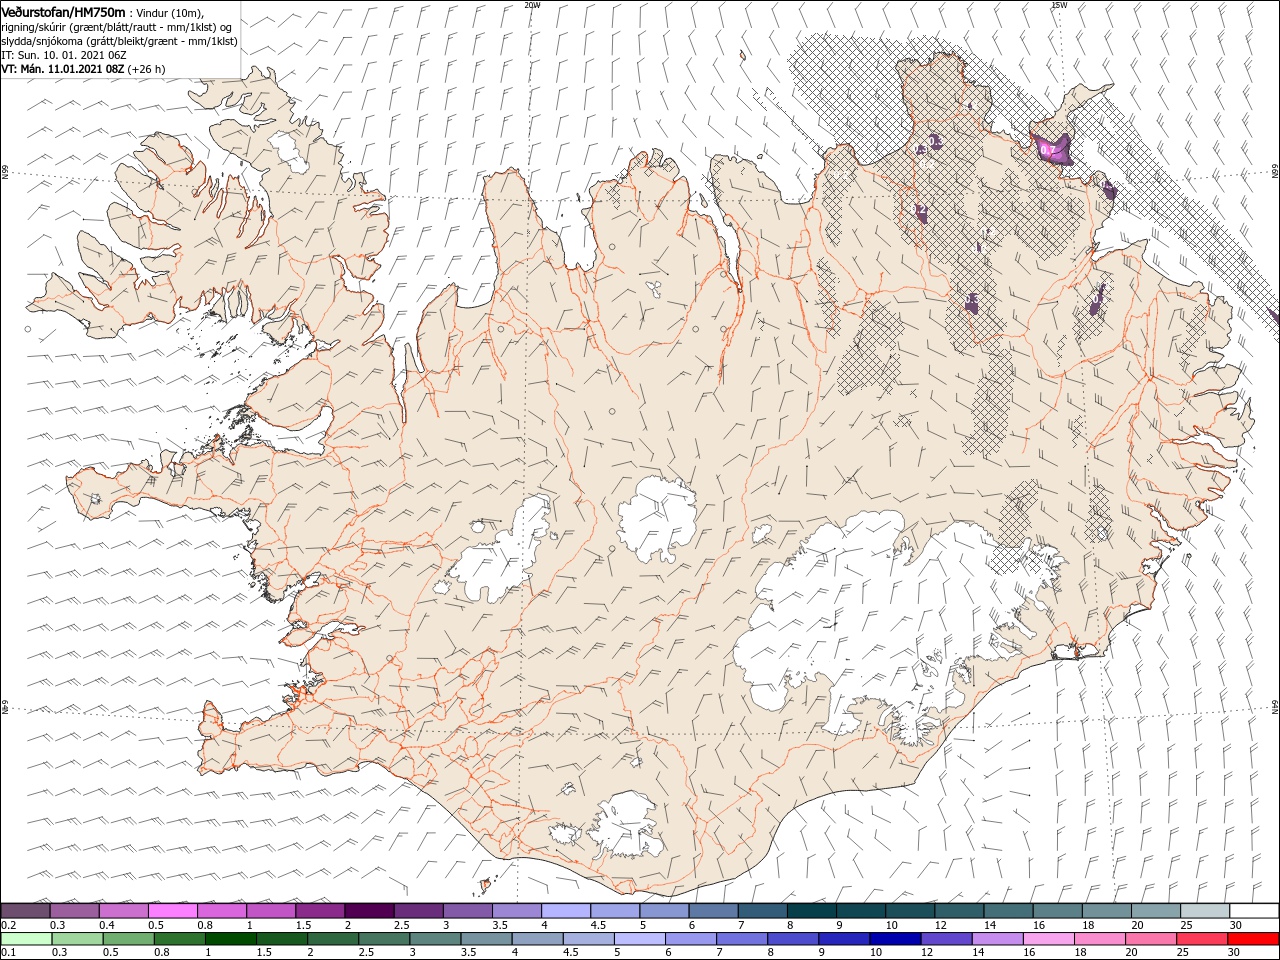Viewport: 1280px width, 960px height.
Task: Click the 15W longitude label
Action: [1058, 5]
